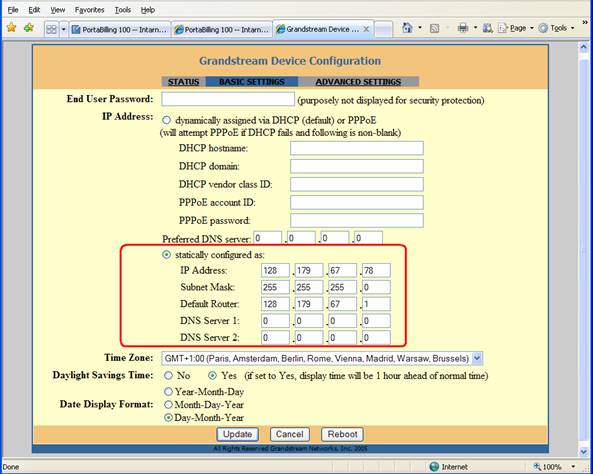The height and width of the screenshot is (474, 593).
Task: Click the Reboot button
Action: click(342, 434)
